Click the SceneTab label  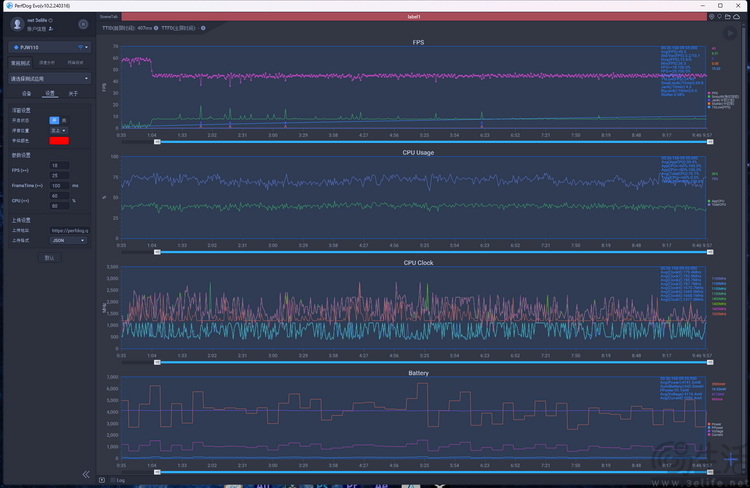109,17
